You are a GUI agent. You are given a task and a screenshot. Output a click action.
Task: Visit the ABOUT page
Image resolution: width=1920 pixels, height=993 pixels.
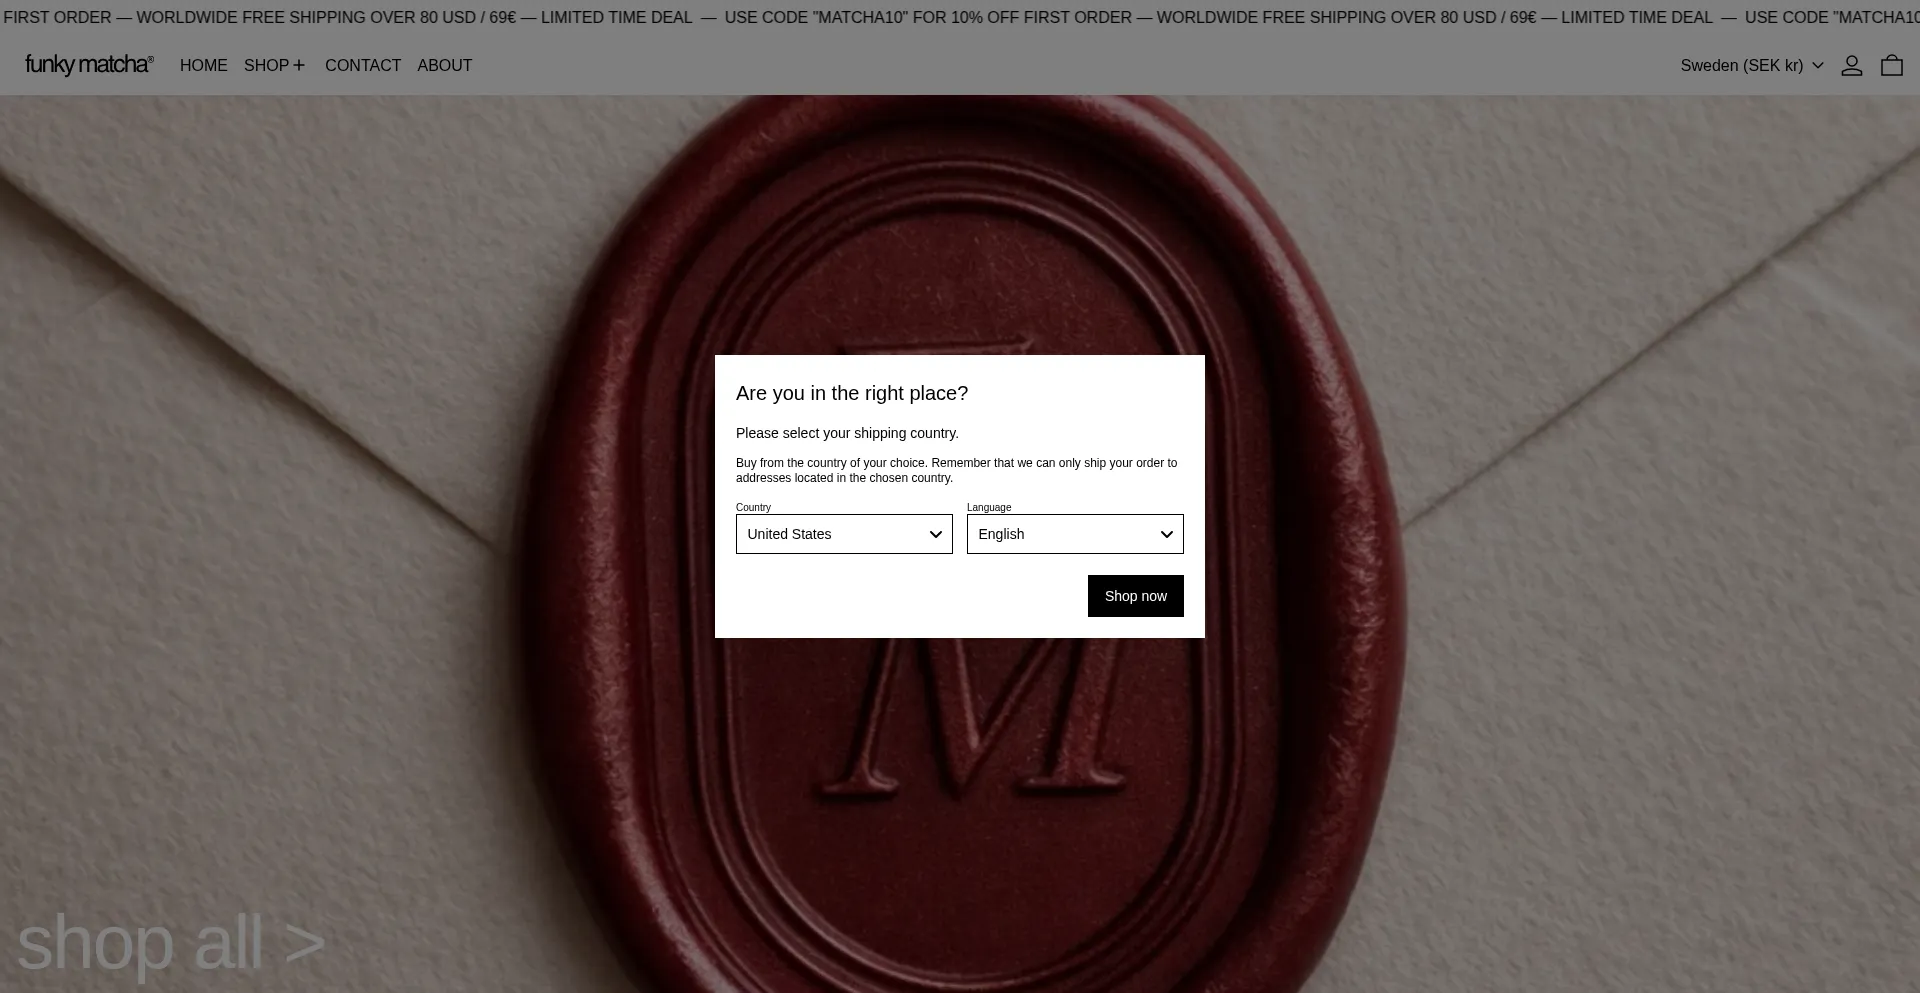click(445, 65)
